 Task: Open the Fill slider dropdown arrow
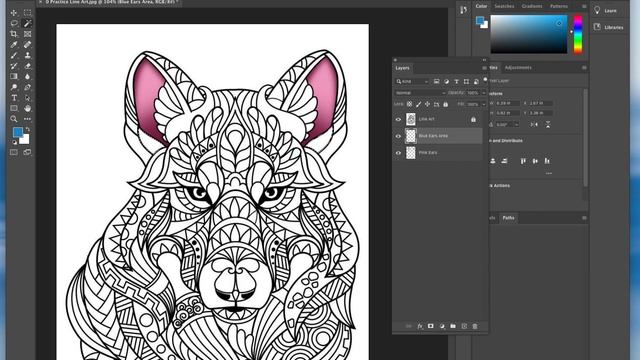point(484,104)
